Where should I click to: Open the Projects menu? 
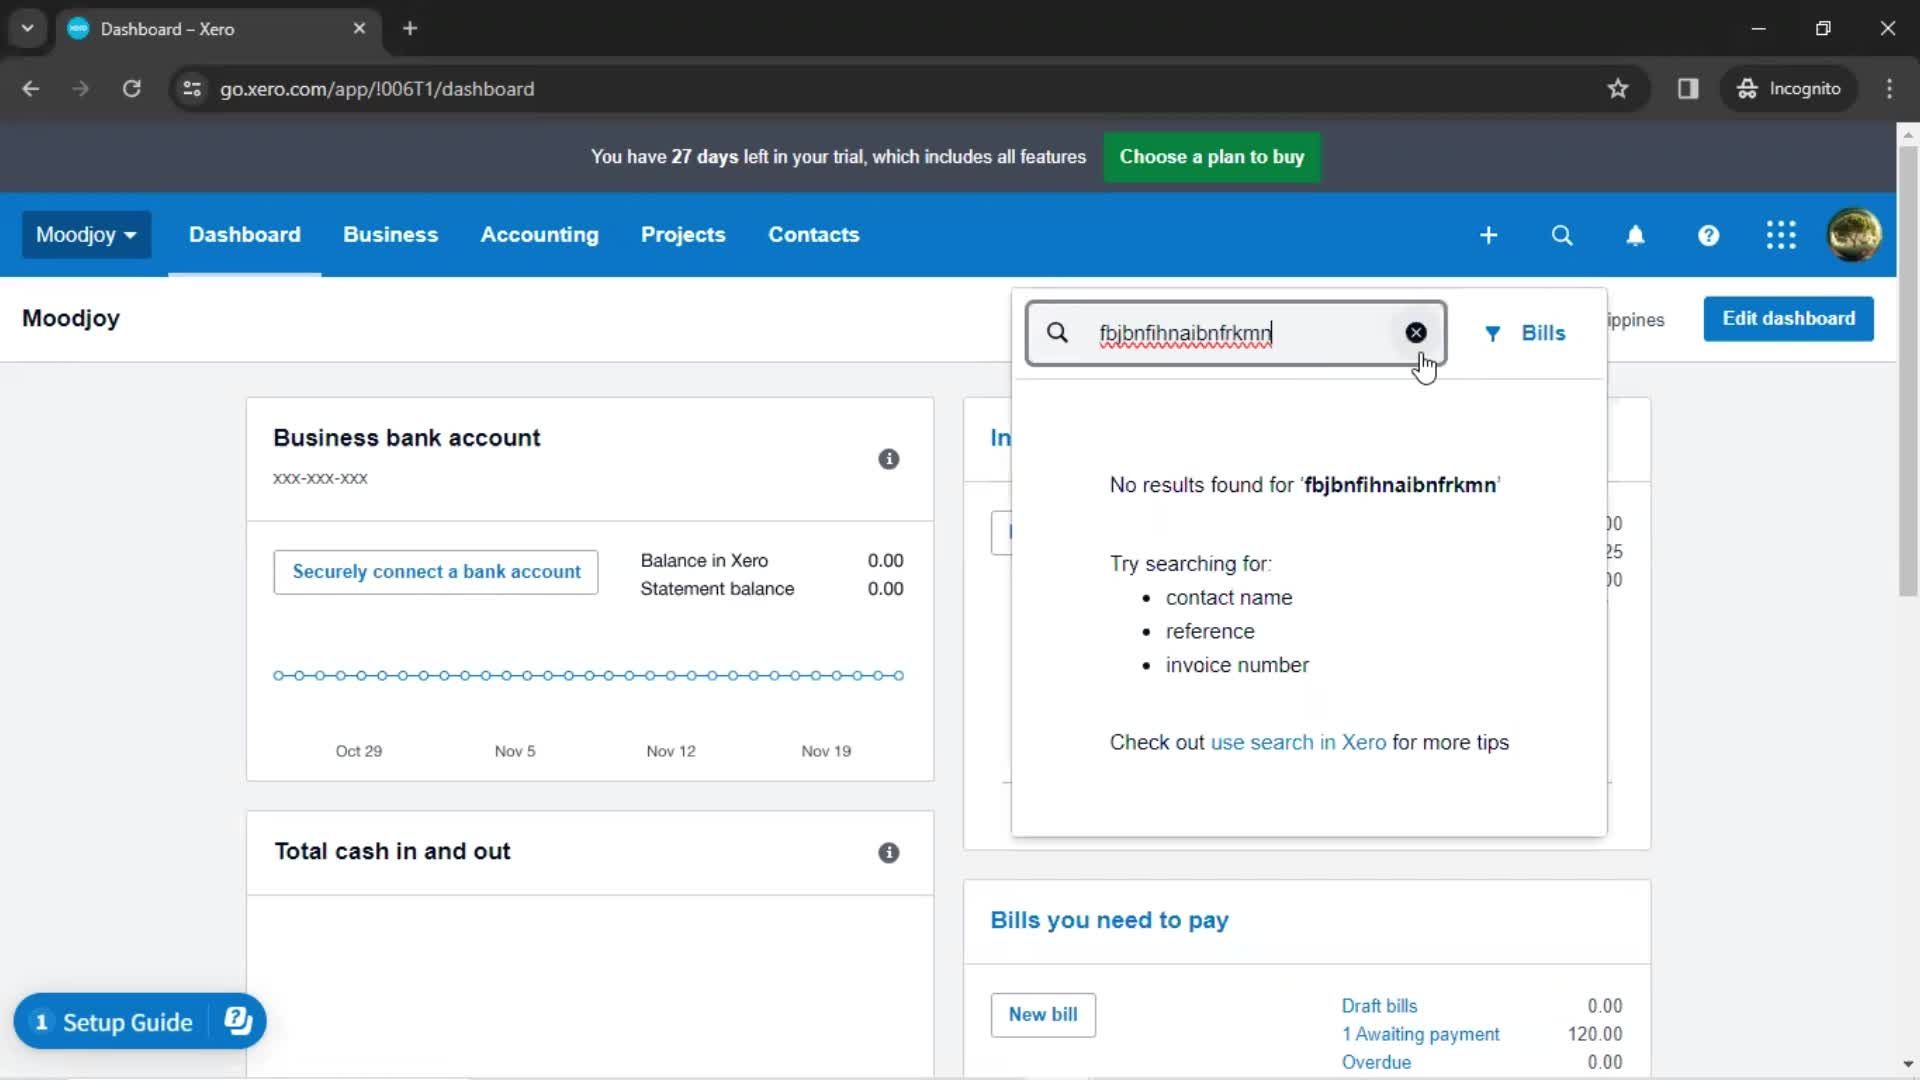click(x=683, y=235)
